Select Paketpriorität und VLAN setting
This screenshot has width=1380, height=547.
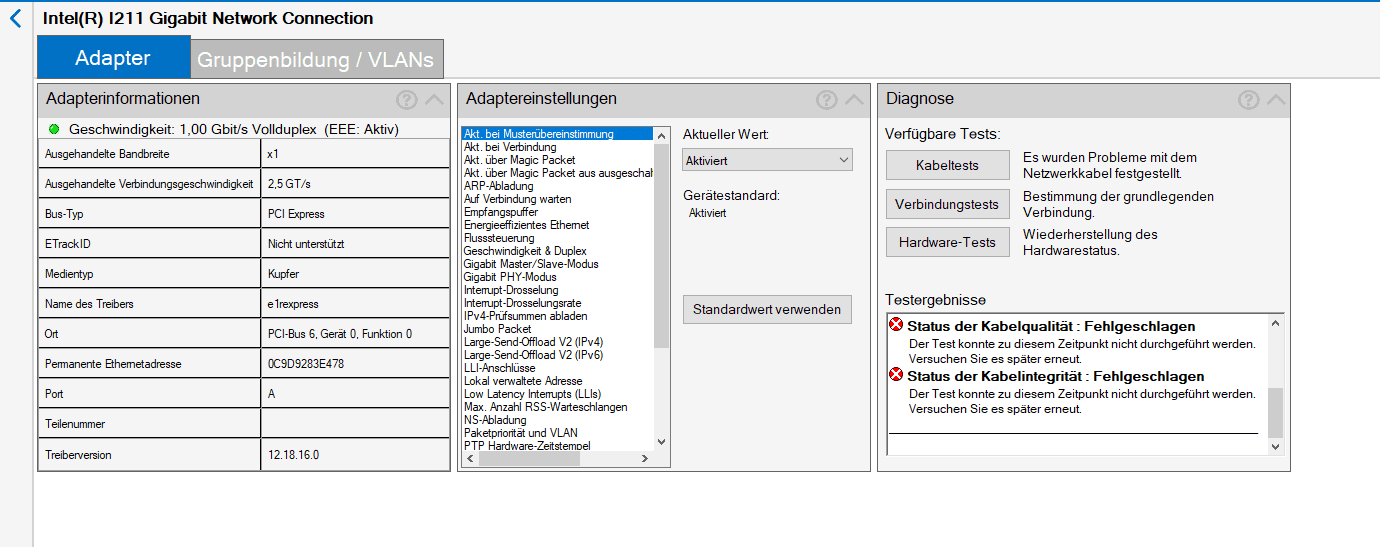tap(557, 433)
